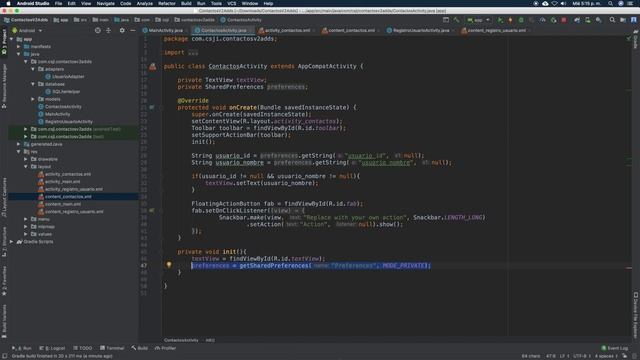Click the user avatar icon at toolbar end
The width and height of the screenshot is (640, 360).
pyautogui.click(x=633, y=20)
